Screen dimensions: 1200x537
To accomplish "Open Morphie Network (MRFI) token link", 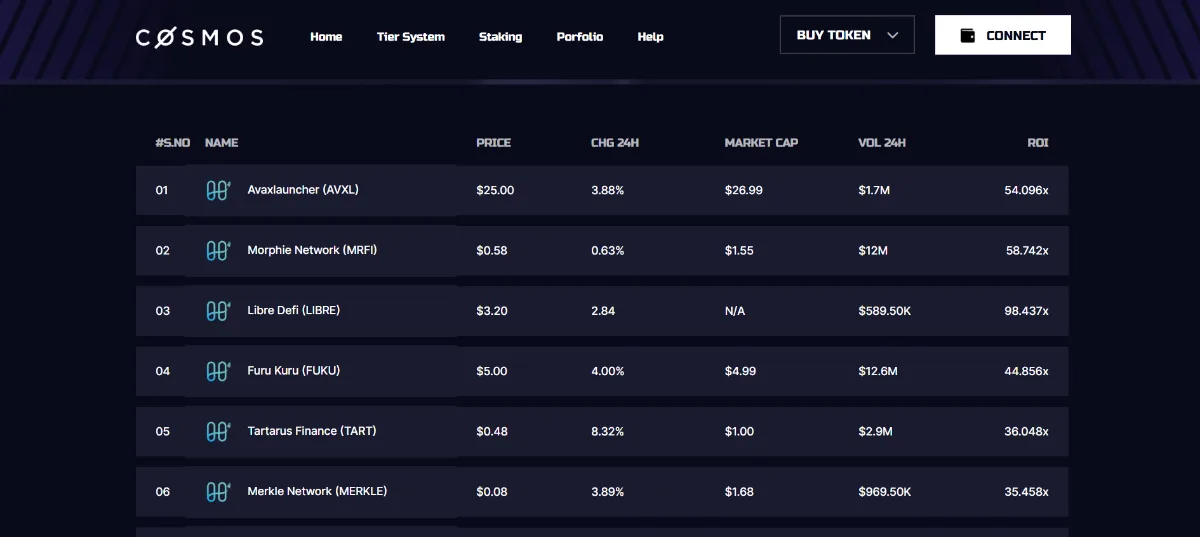I will (x=312, y=250).
